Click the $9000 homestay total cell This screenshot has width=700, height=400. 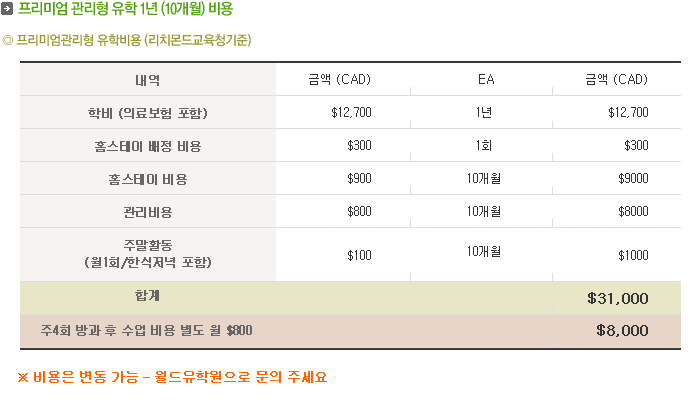tap(633, 179)
